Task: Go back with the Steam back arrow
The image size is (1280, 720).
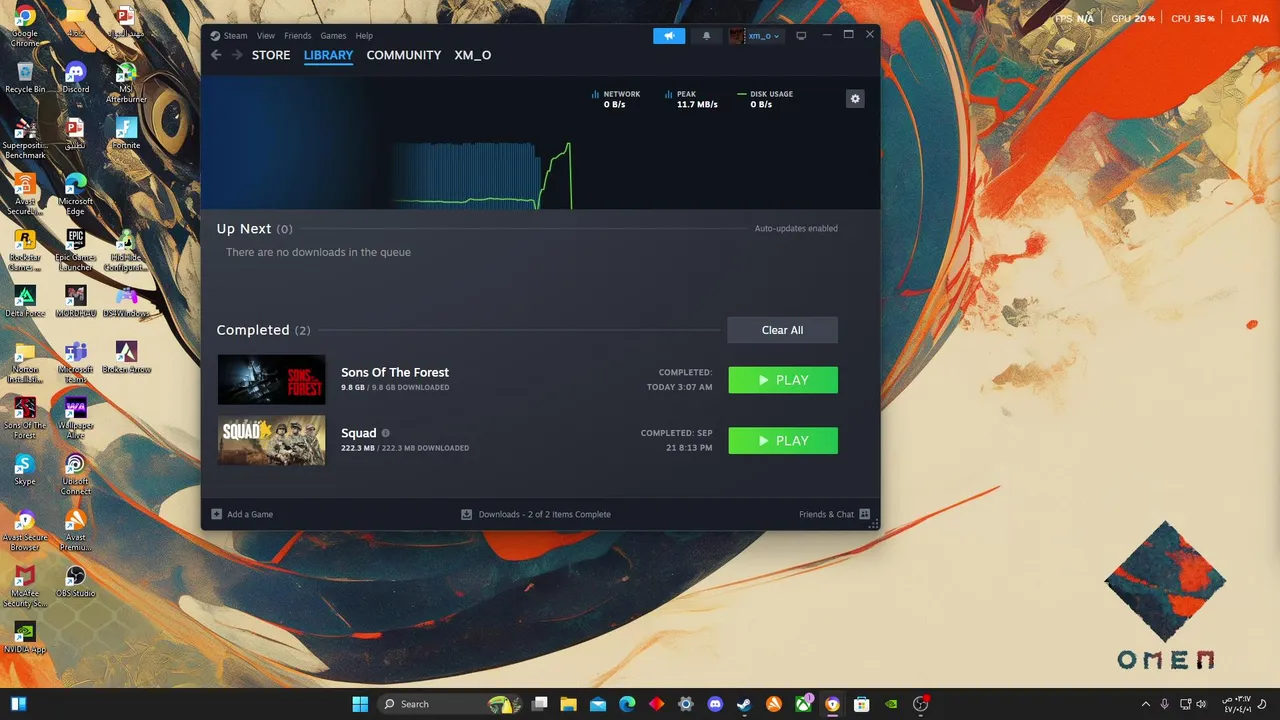Action: tap(216, 55)
